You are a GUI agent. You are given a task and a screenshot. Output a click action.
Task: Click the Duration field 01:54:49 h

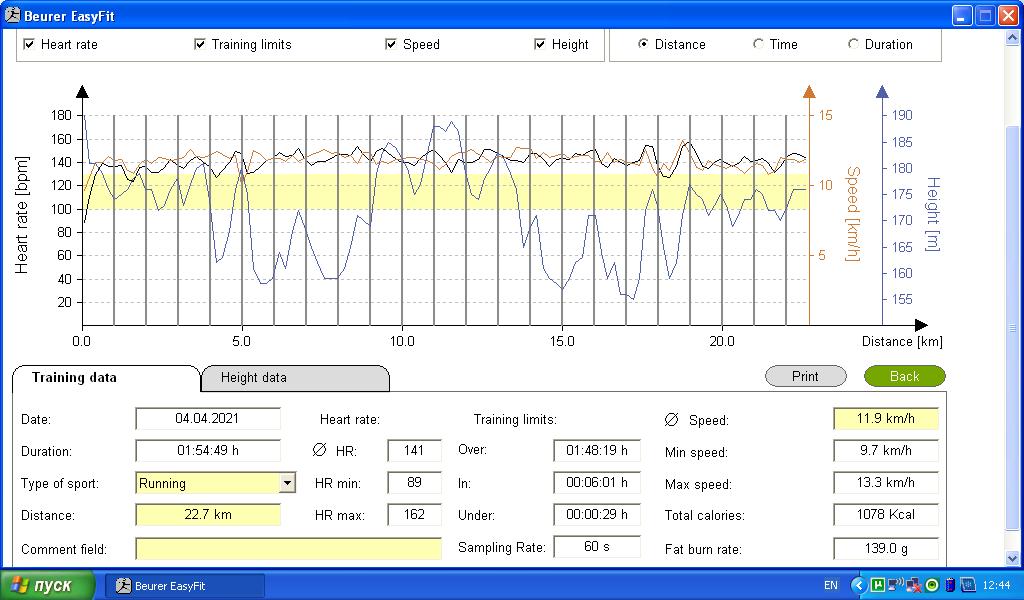coord(208,450)
